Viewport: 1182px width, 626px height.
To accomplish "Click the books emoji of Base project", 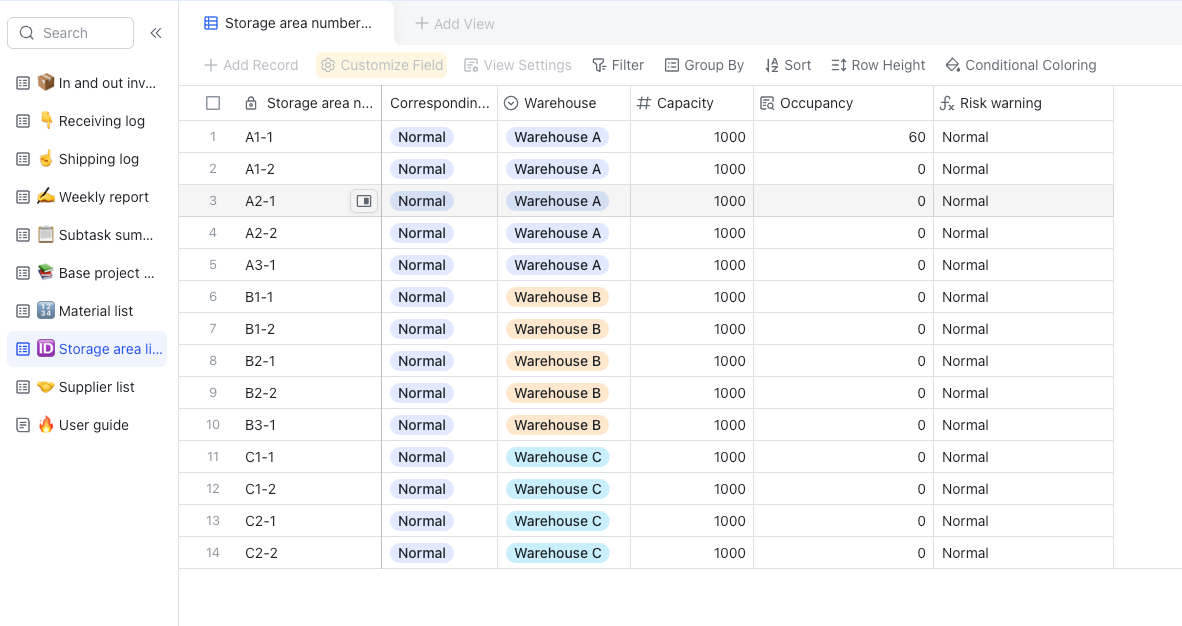I will pos(46,272).
